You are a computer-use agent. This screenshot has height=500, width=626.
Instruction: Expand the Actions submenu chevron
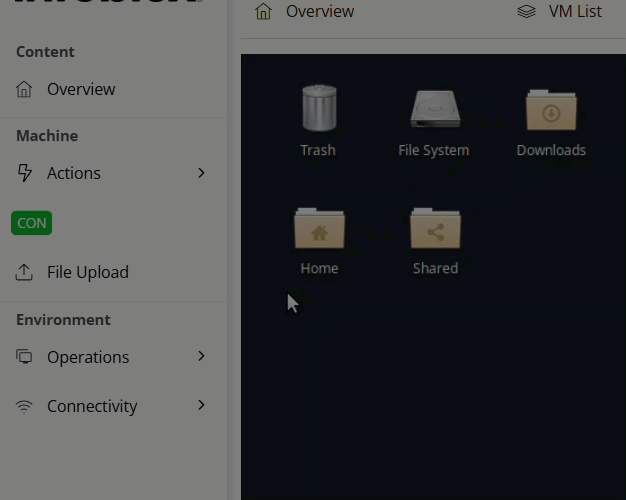pyautogui.click(x=201, y=173)
